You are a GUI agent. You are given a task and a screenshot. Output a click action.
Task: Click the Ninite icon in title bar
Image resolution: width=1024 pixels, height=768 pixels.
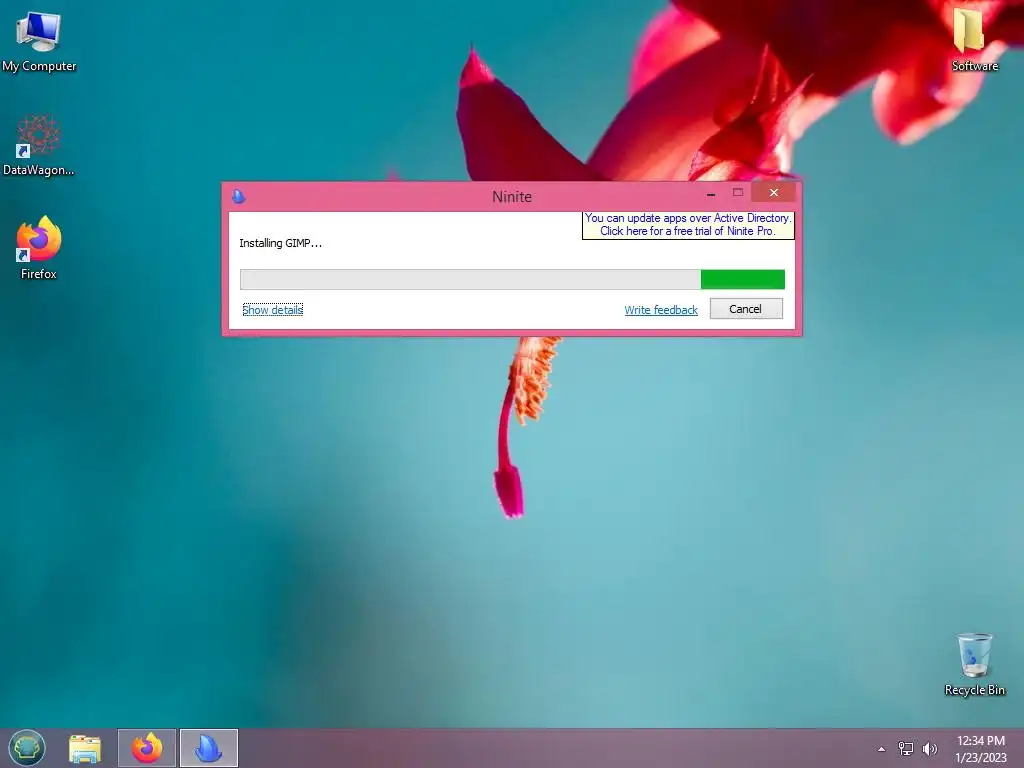pos(238,196)
